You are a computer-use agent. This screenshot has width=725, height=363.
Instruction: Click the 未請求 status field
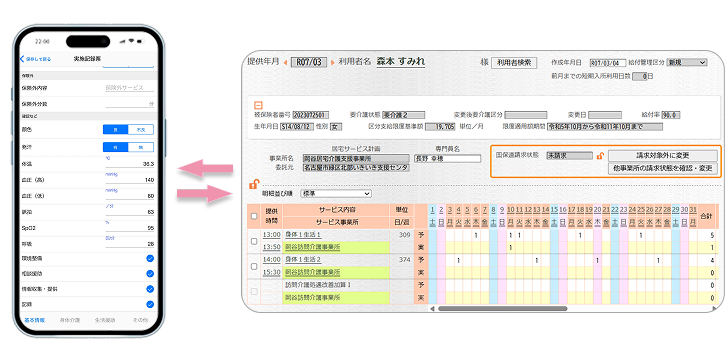[569, 156]
